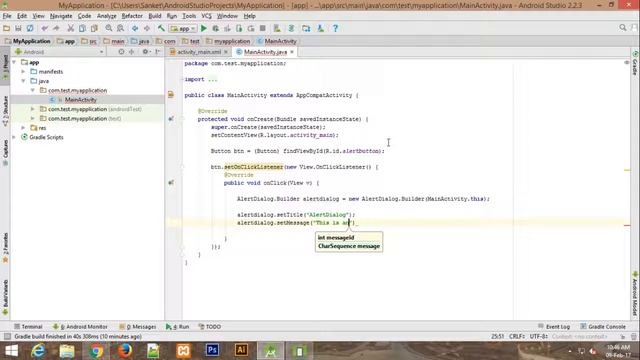Click the scroll from source target icon
Screen dimensions: 640x360
[121, 52]
